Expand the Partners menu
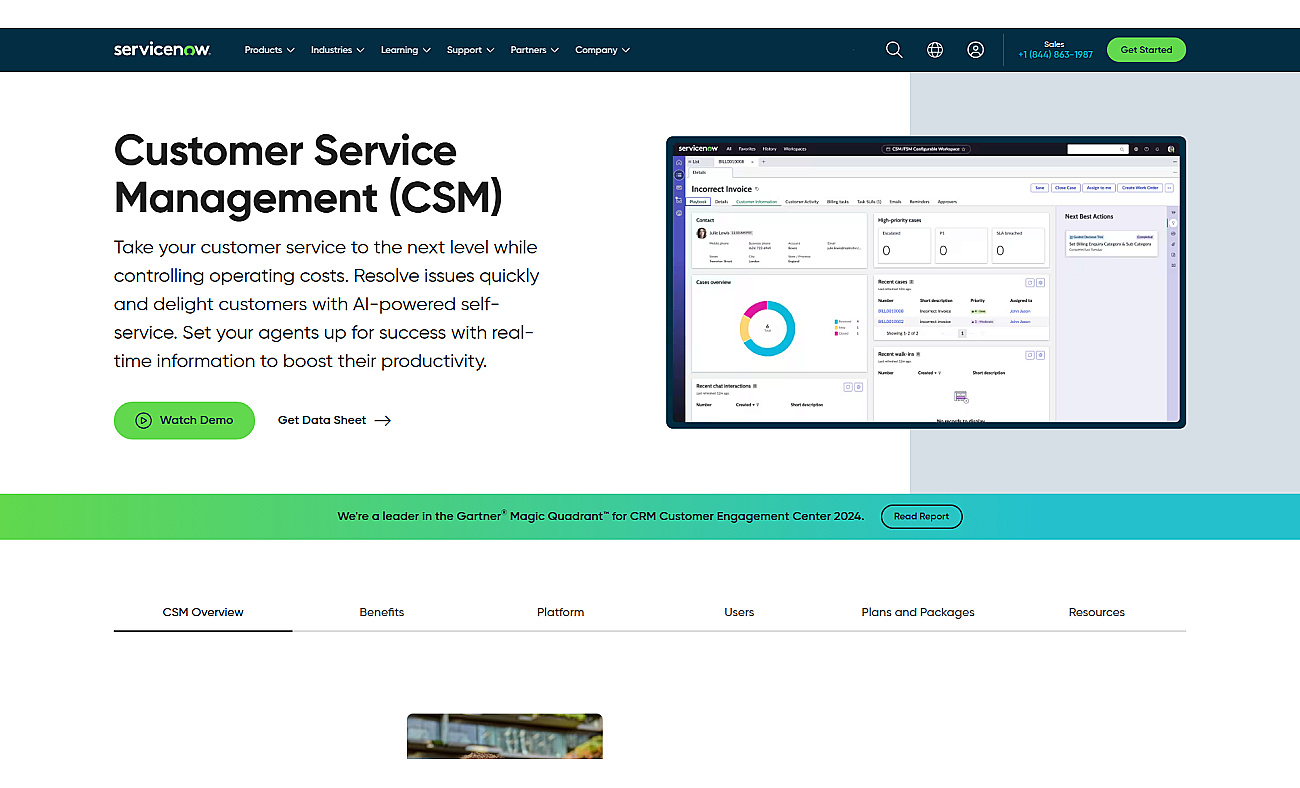1300x788 pixels. pyautogui.click(x=534, y=50)
